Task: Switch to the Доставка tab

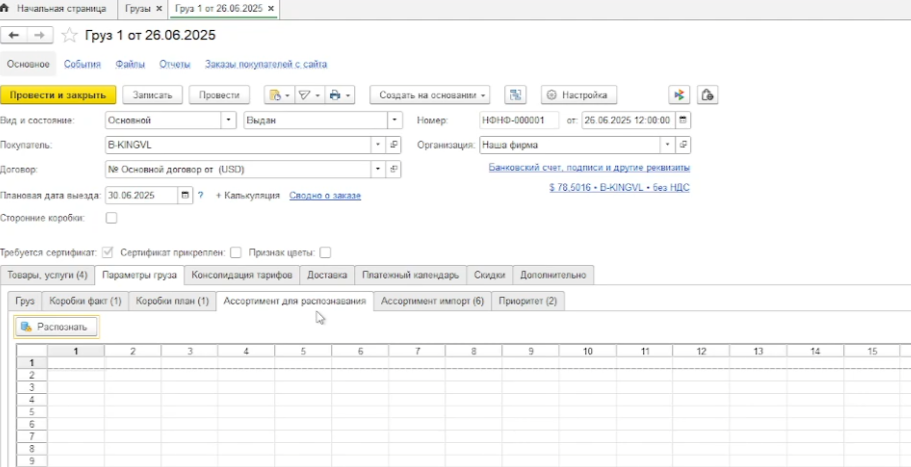Action: pyautogui.click(x=327, y=274)
